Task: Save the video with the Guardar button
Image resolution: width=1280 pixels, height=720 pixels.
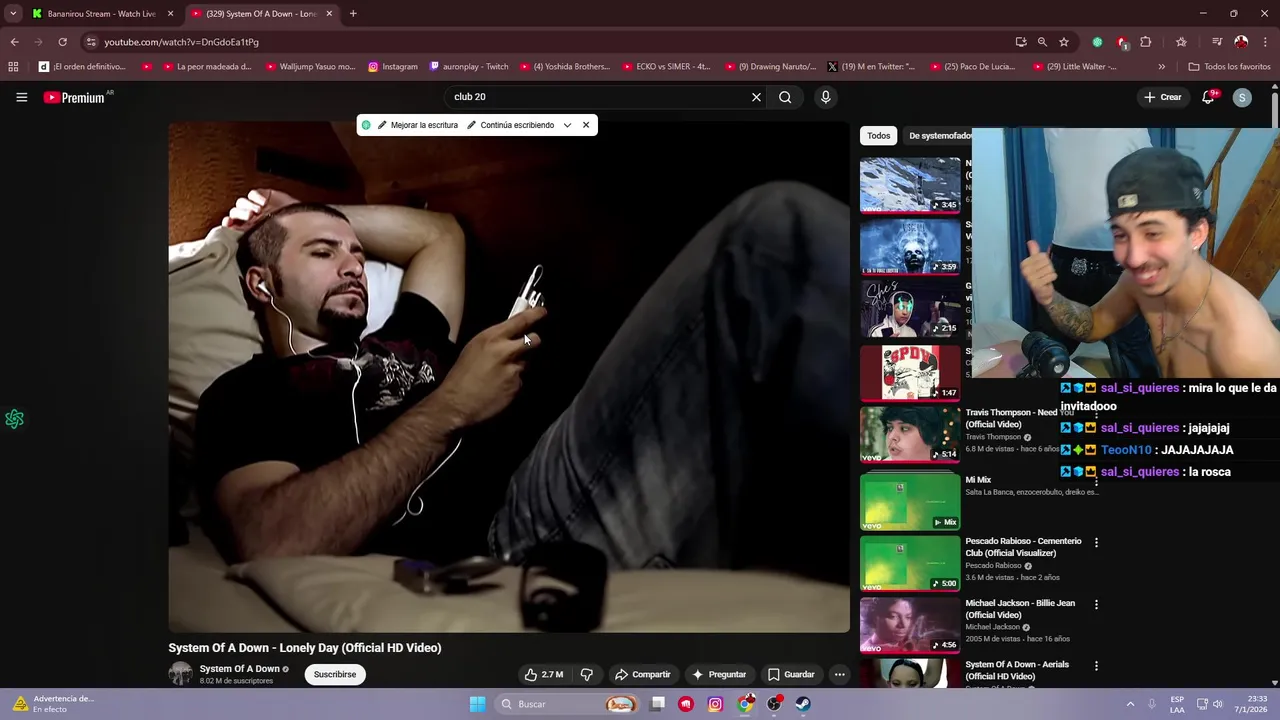Action: click(x=790, y=674)
